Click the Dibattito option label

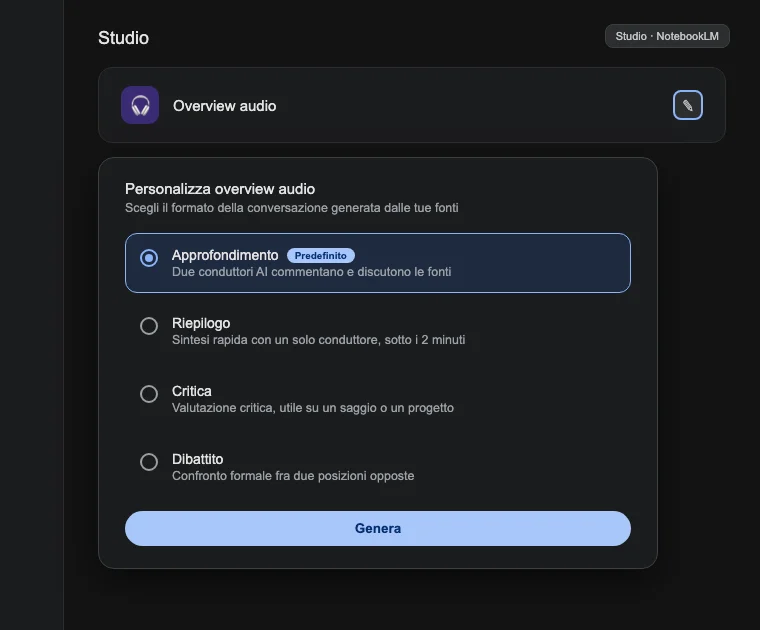point(197,459)
